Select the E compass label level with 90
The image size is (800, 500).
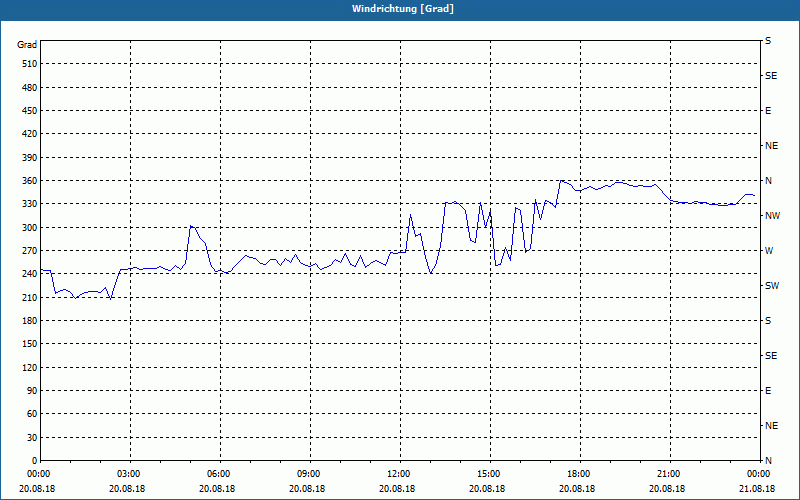coord(768,391)
